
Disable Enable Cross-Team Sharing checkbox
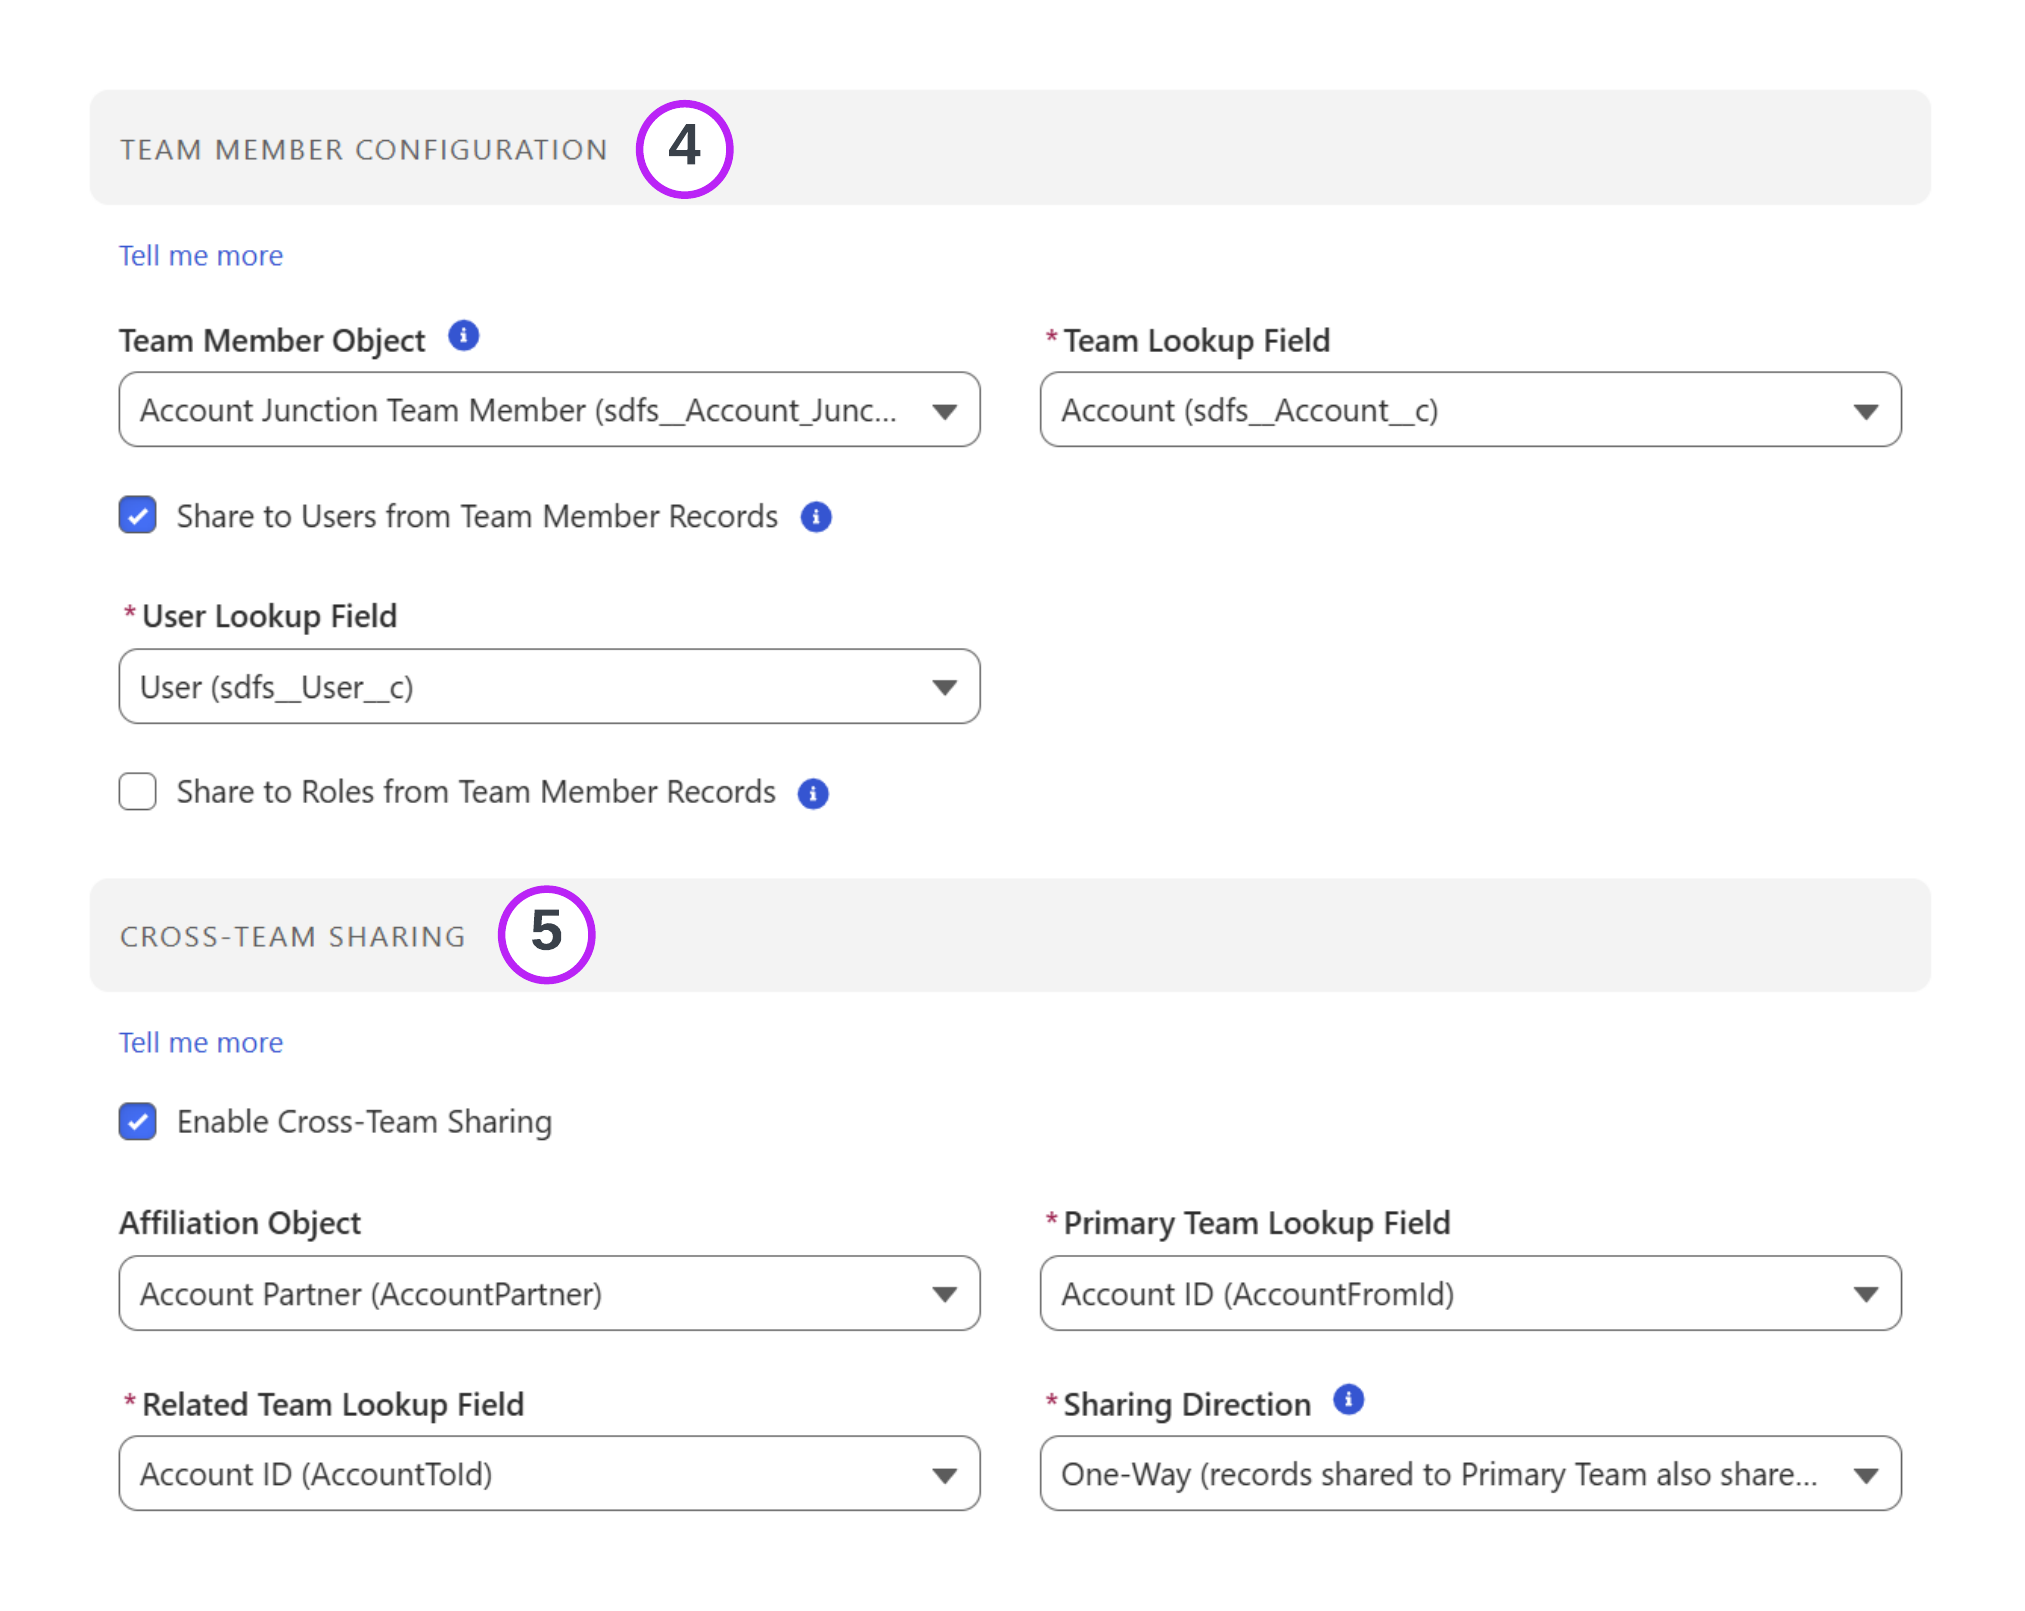click(138, 1122)
